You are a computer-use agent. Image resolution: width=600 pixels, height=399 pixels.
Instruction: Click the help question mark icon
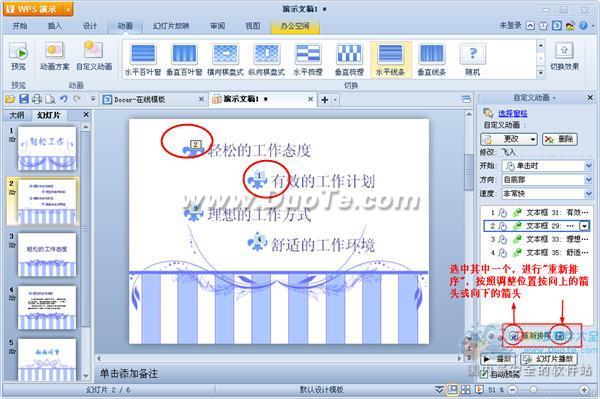click(583, 26)
